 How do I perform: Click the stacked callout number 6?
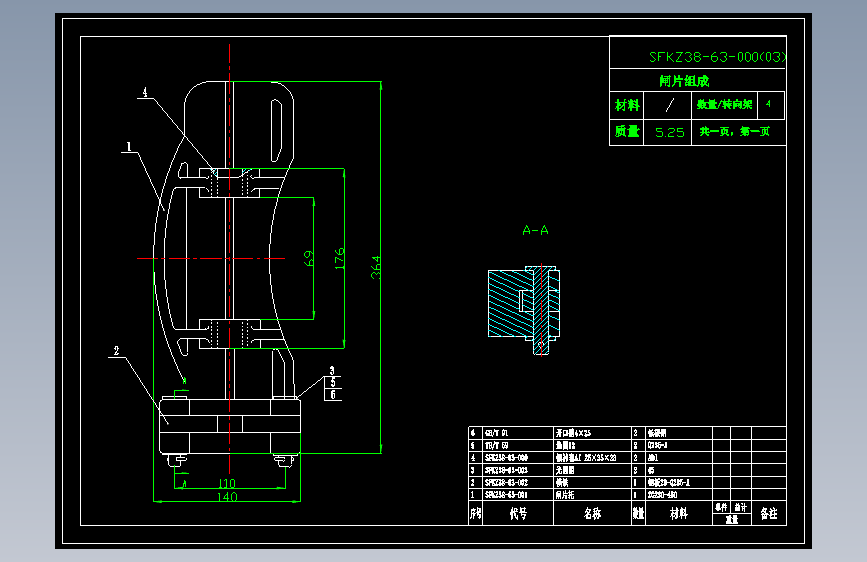click(333, 394)
